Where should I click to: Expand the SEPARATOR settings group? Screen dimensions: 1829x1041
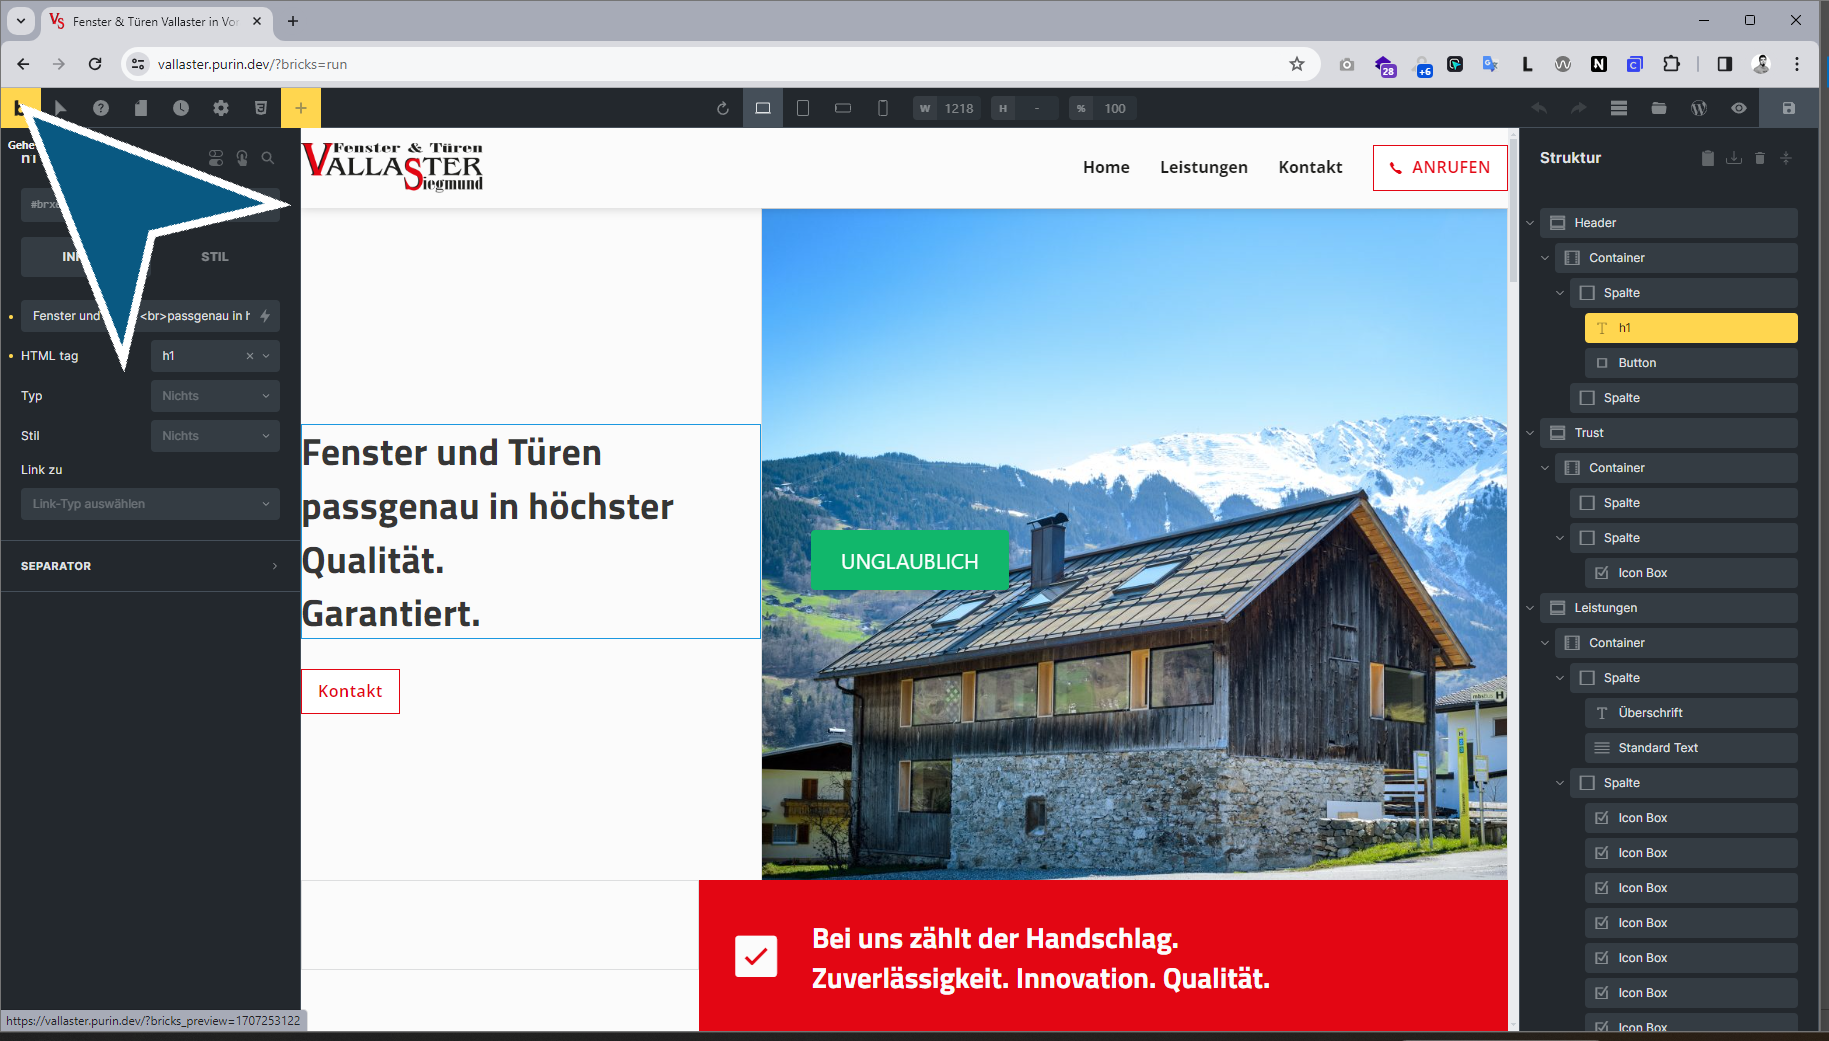click(x=150, y=566)
